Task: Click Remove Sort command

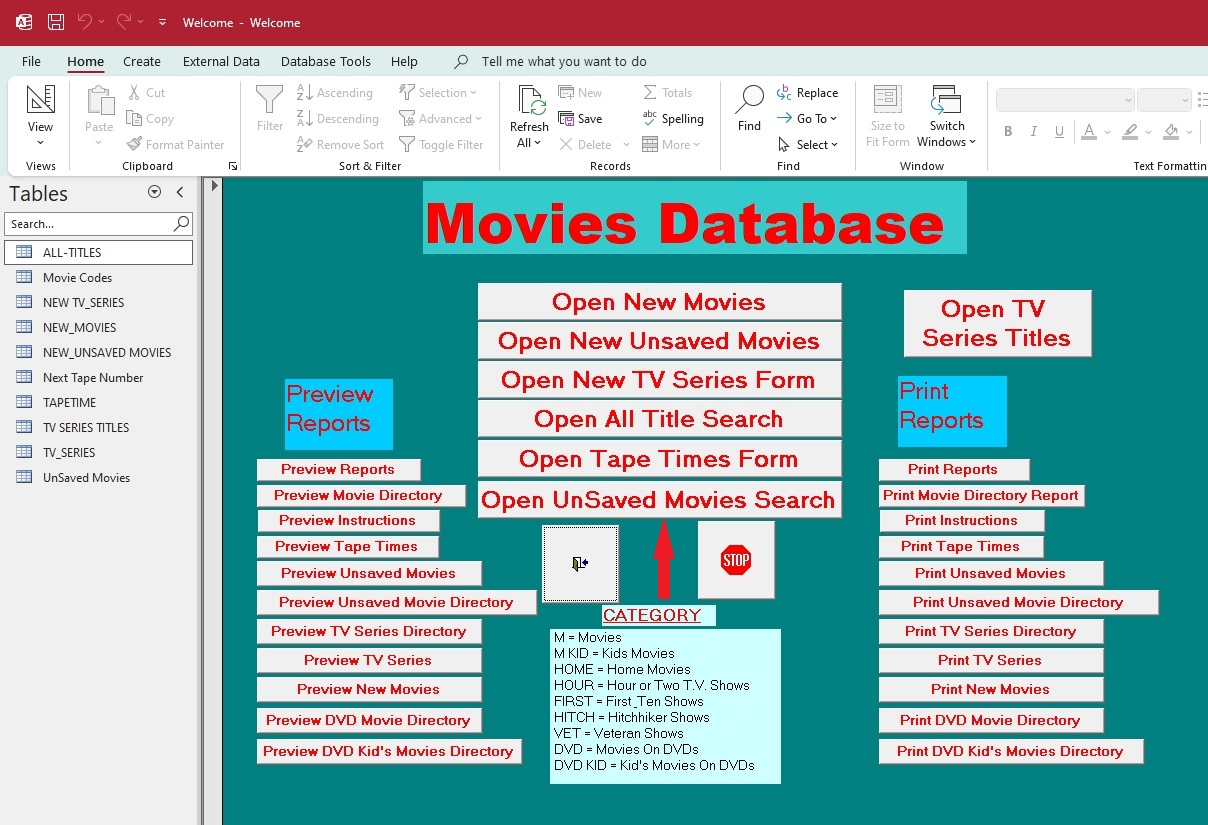Action: coord(340,145)
